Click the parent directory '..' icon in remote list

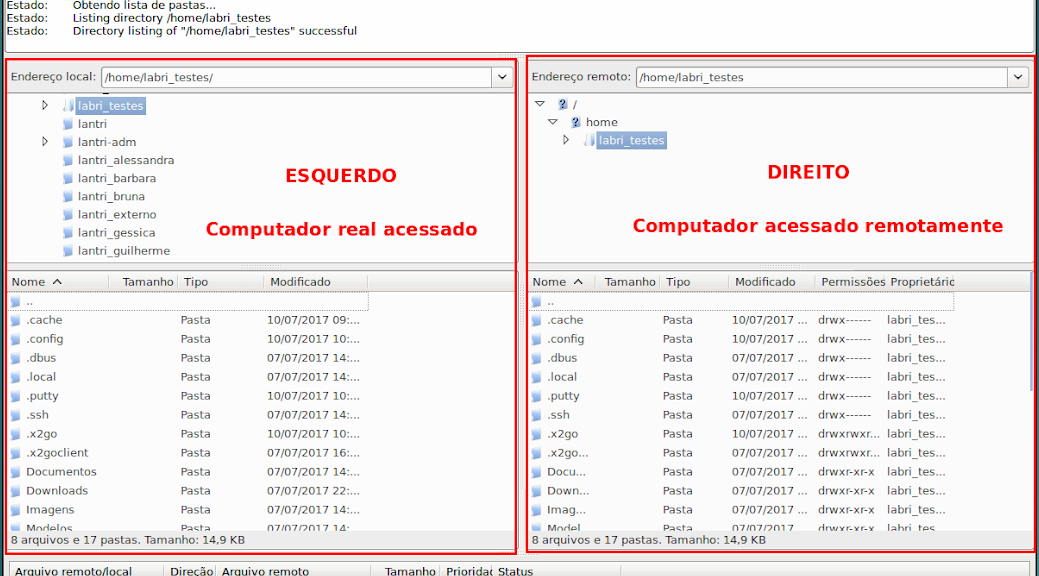536,301
